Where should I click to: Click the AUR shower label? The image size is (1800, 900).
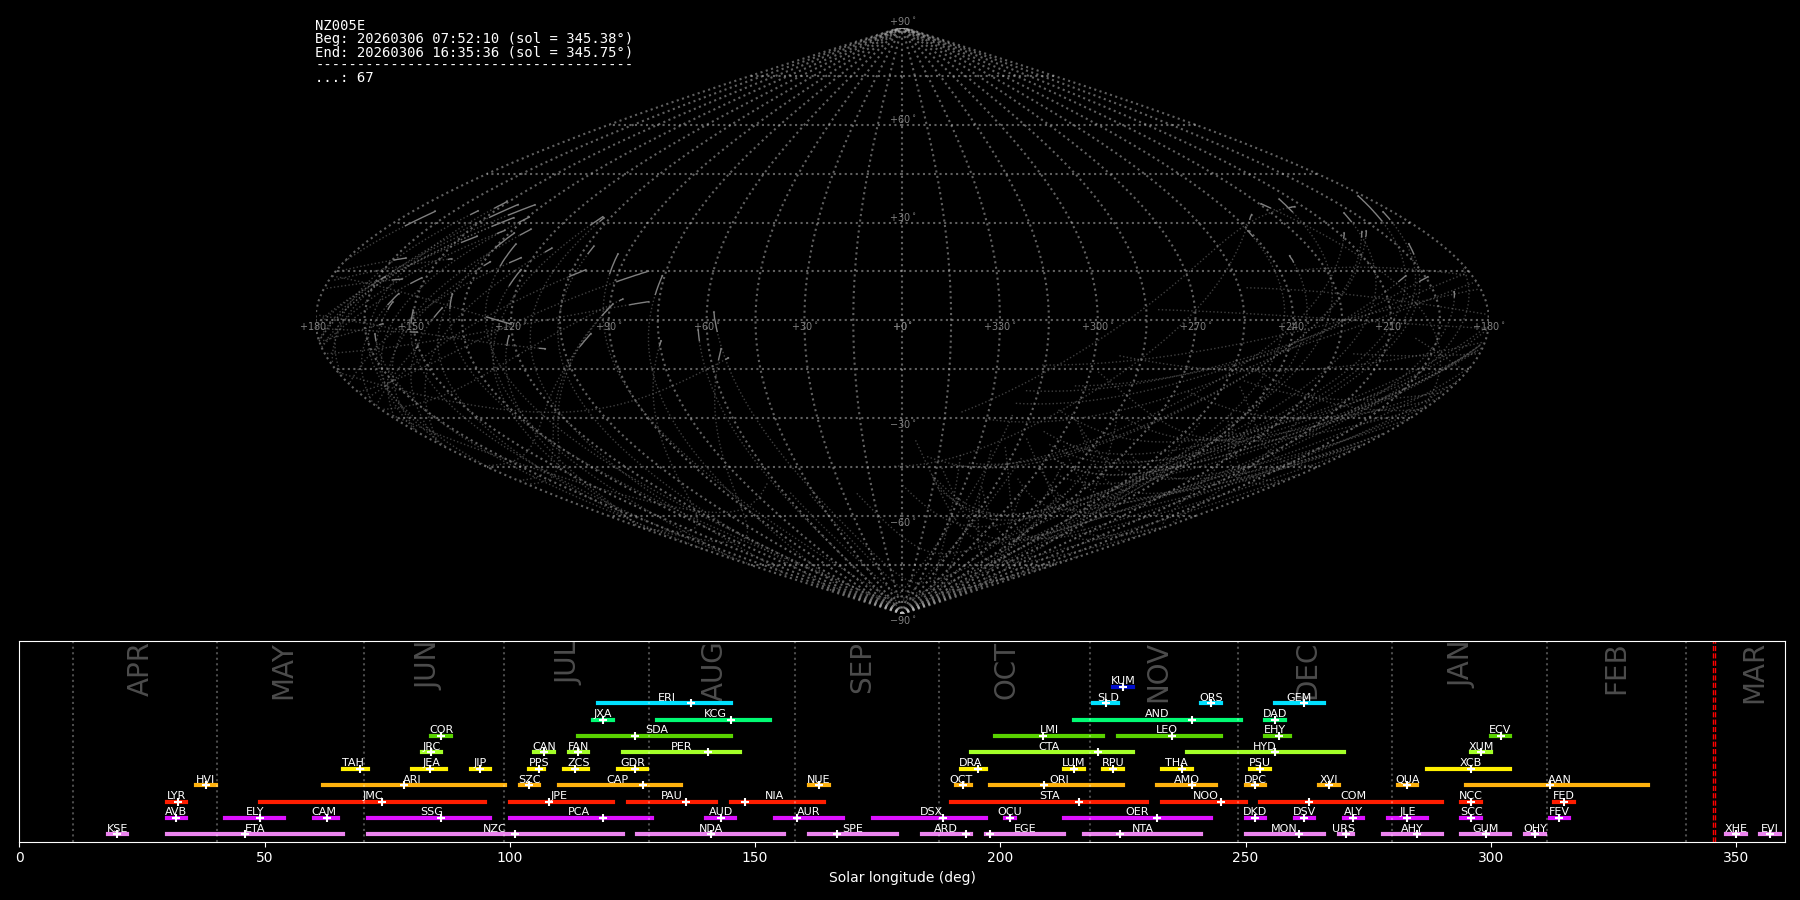pos(808,812)
